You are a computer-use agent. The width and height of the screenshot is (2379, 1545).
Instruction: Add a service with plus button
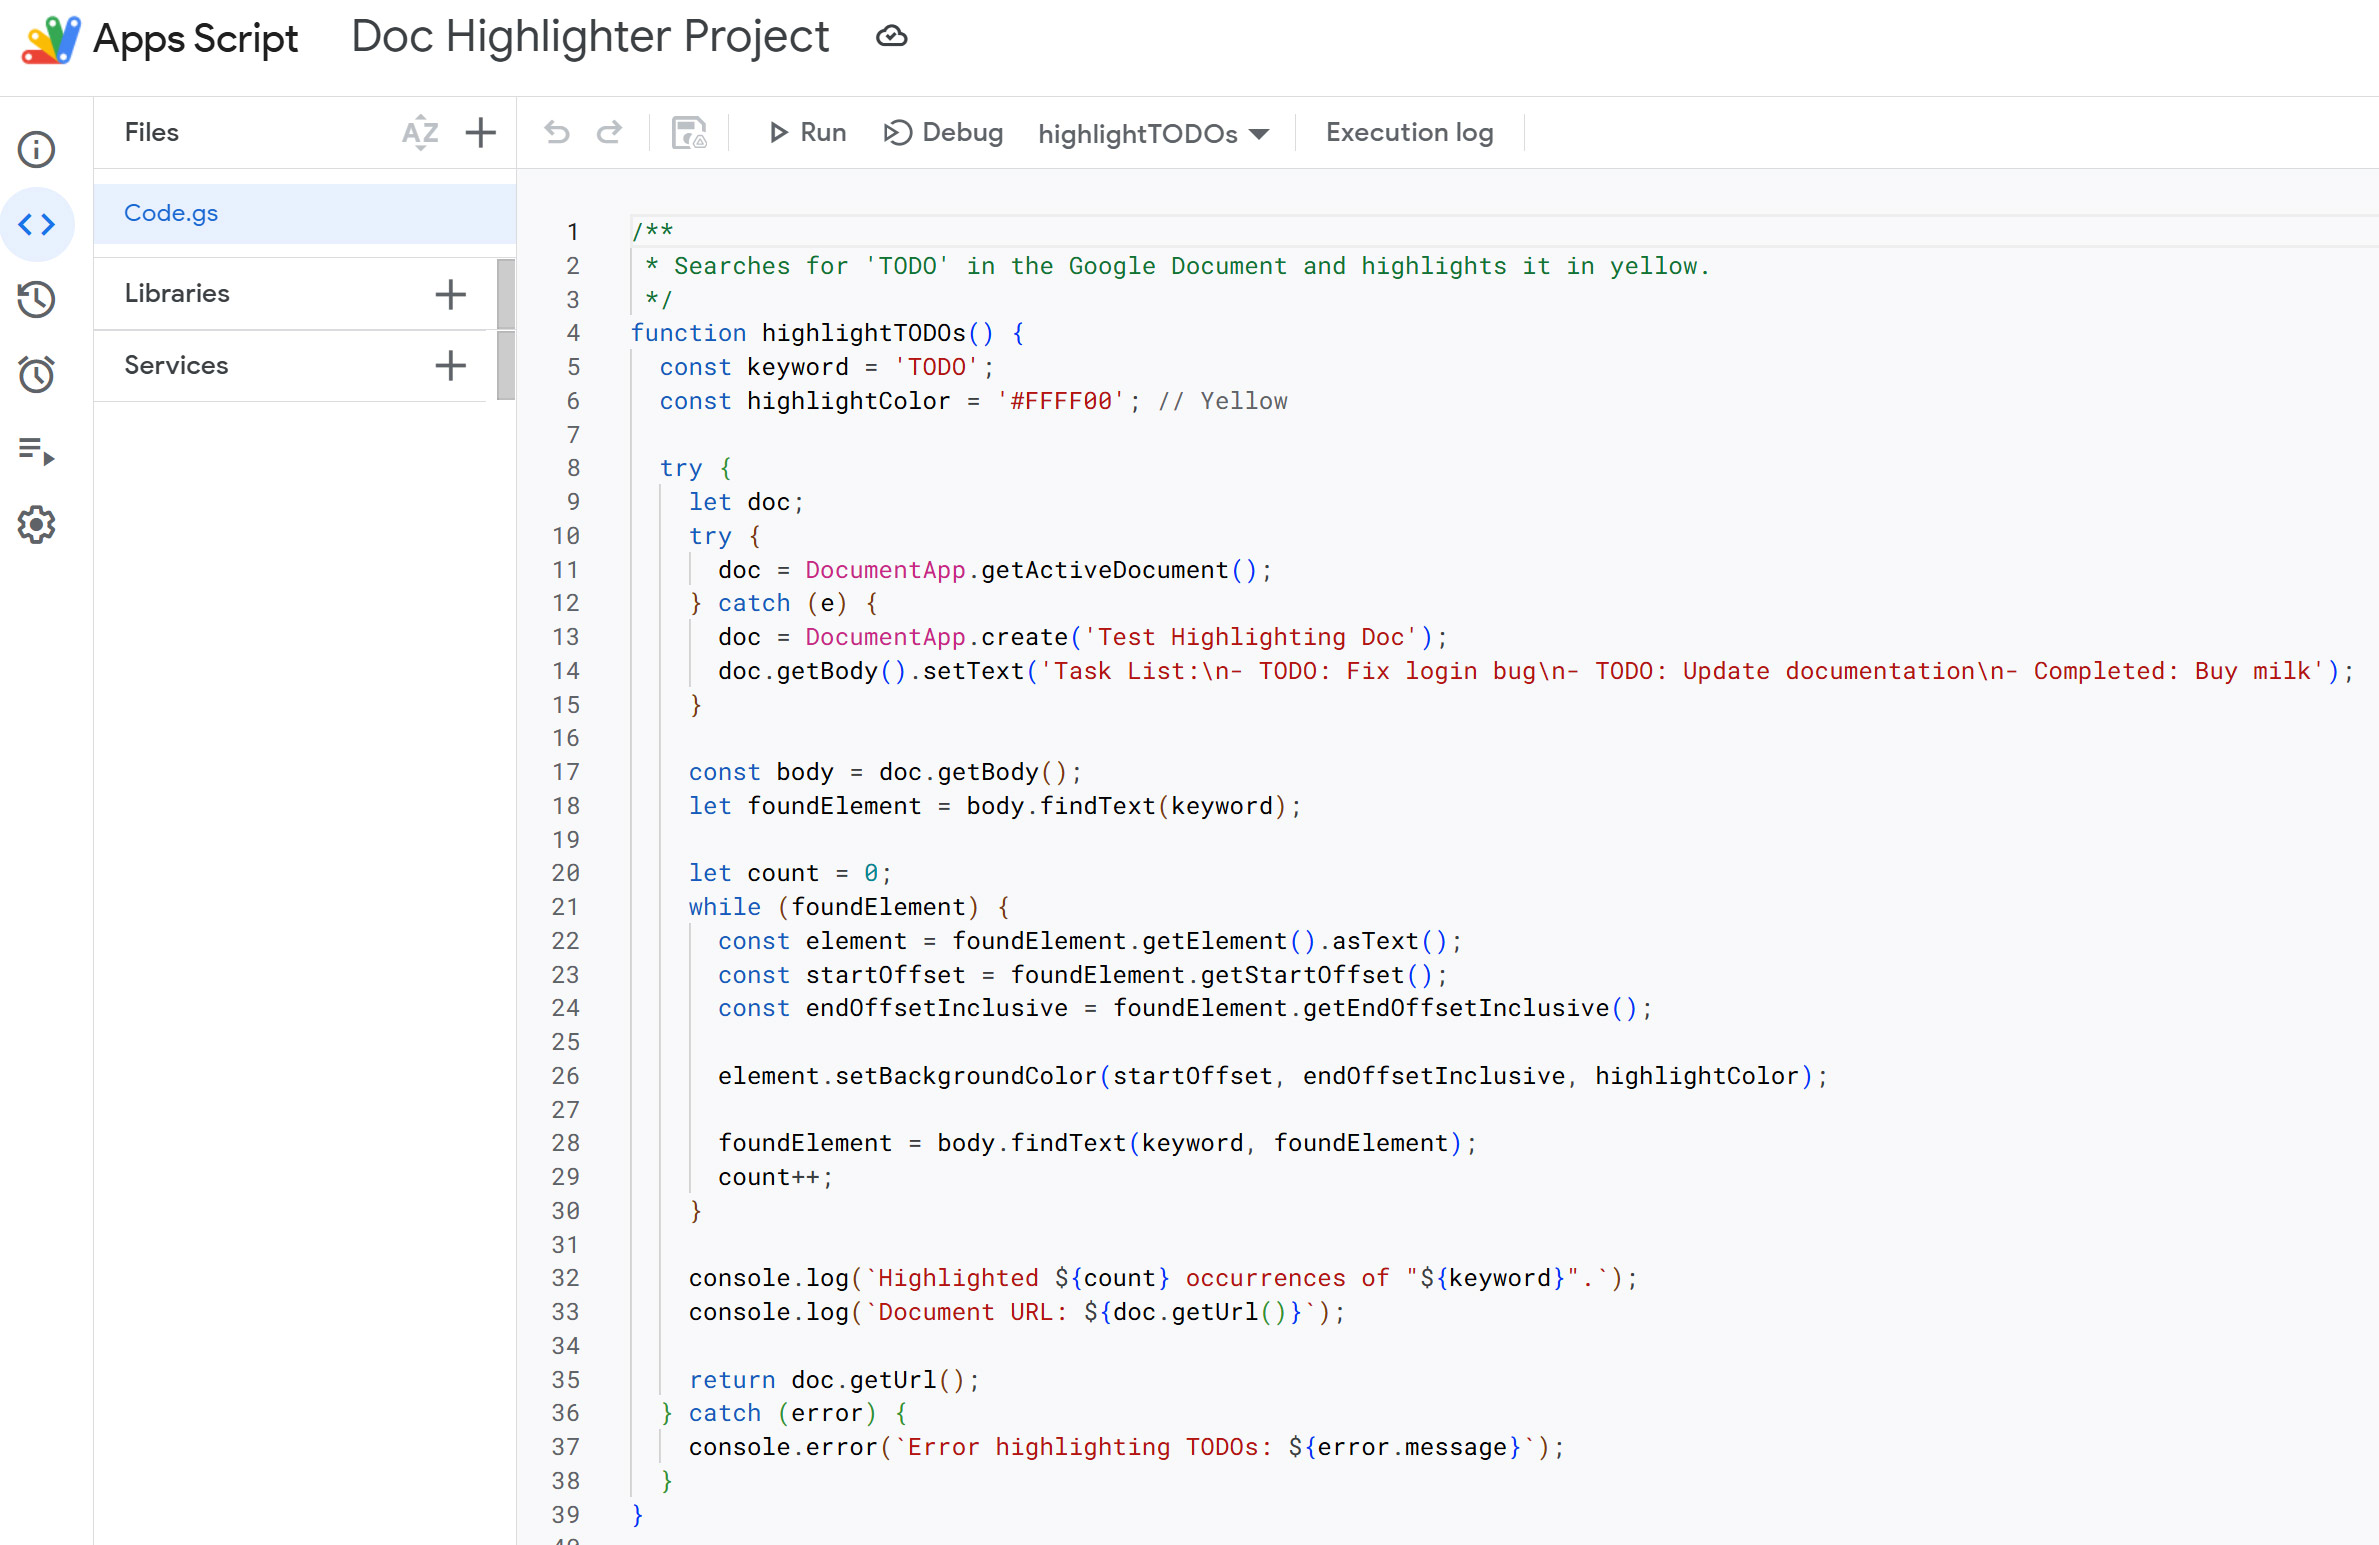(450, 365)
